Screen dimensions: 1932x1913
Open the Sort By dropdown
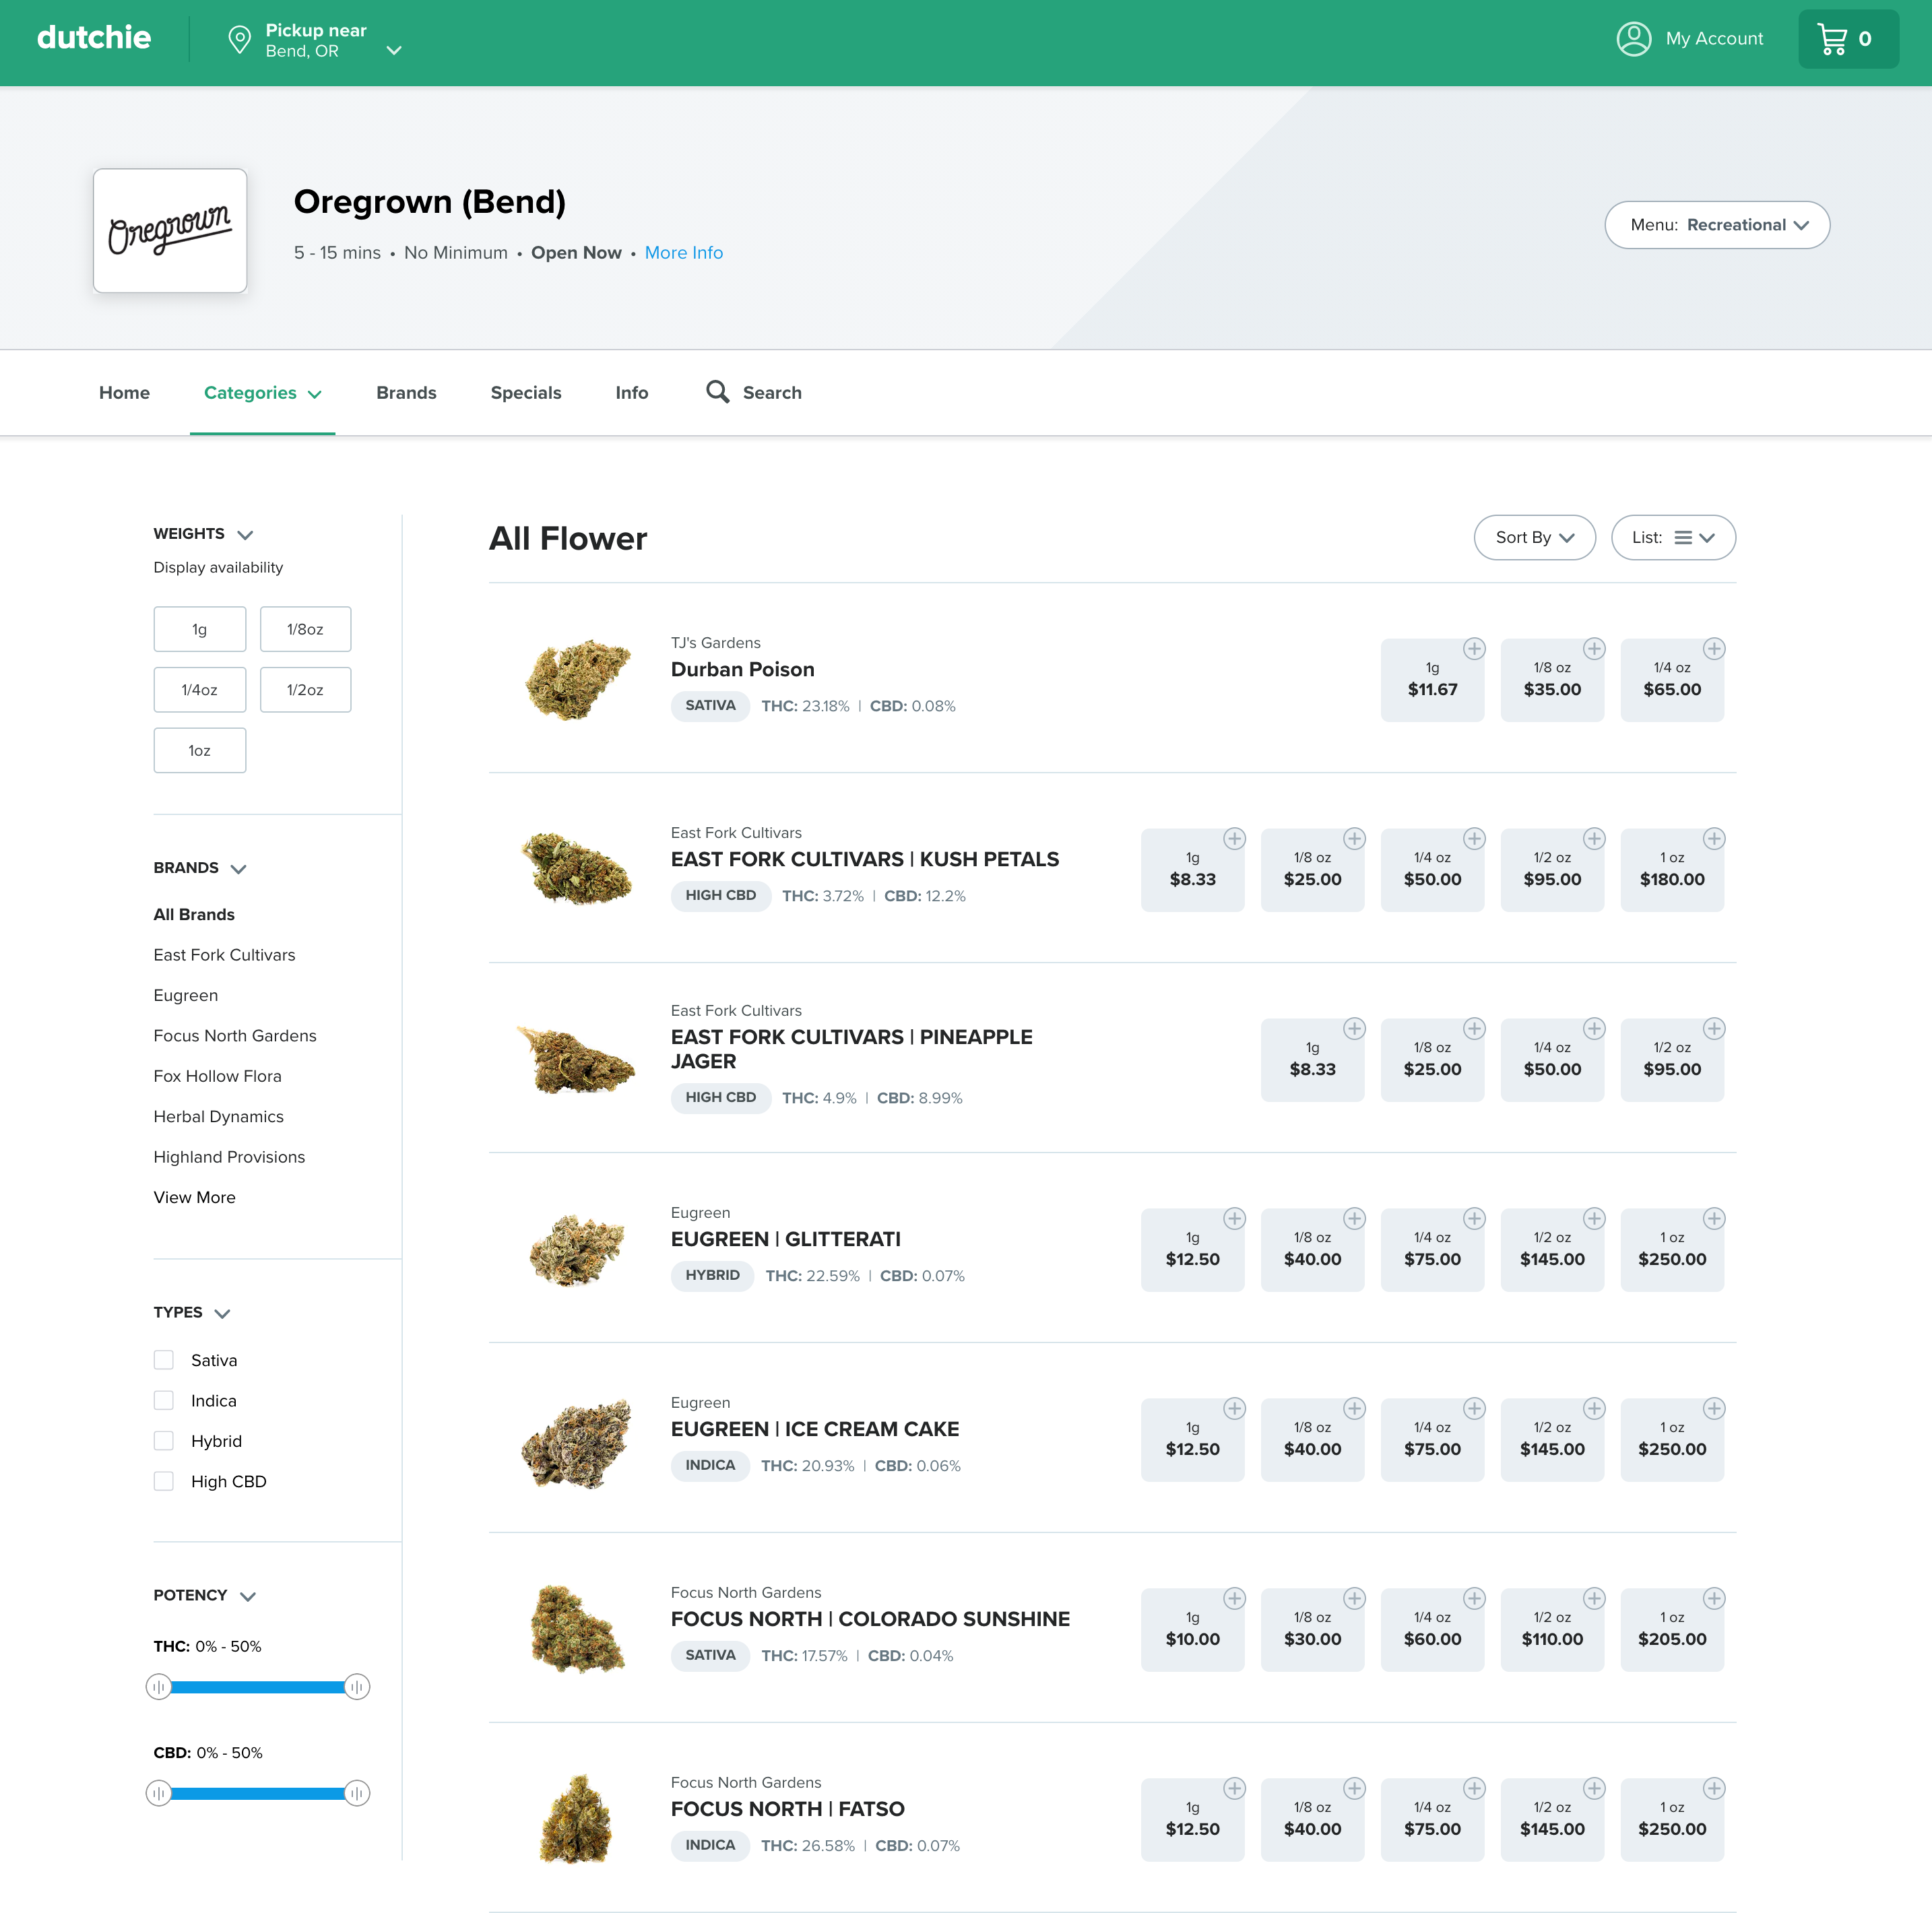tap(1534, 537)
